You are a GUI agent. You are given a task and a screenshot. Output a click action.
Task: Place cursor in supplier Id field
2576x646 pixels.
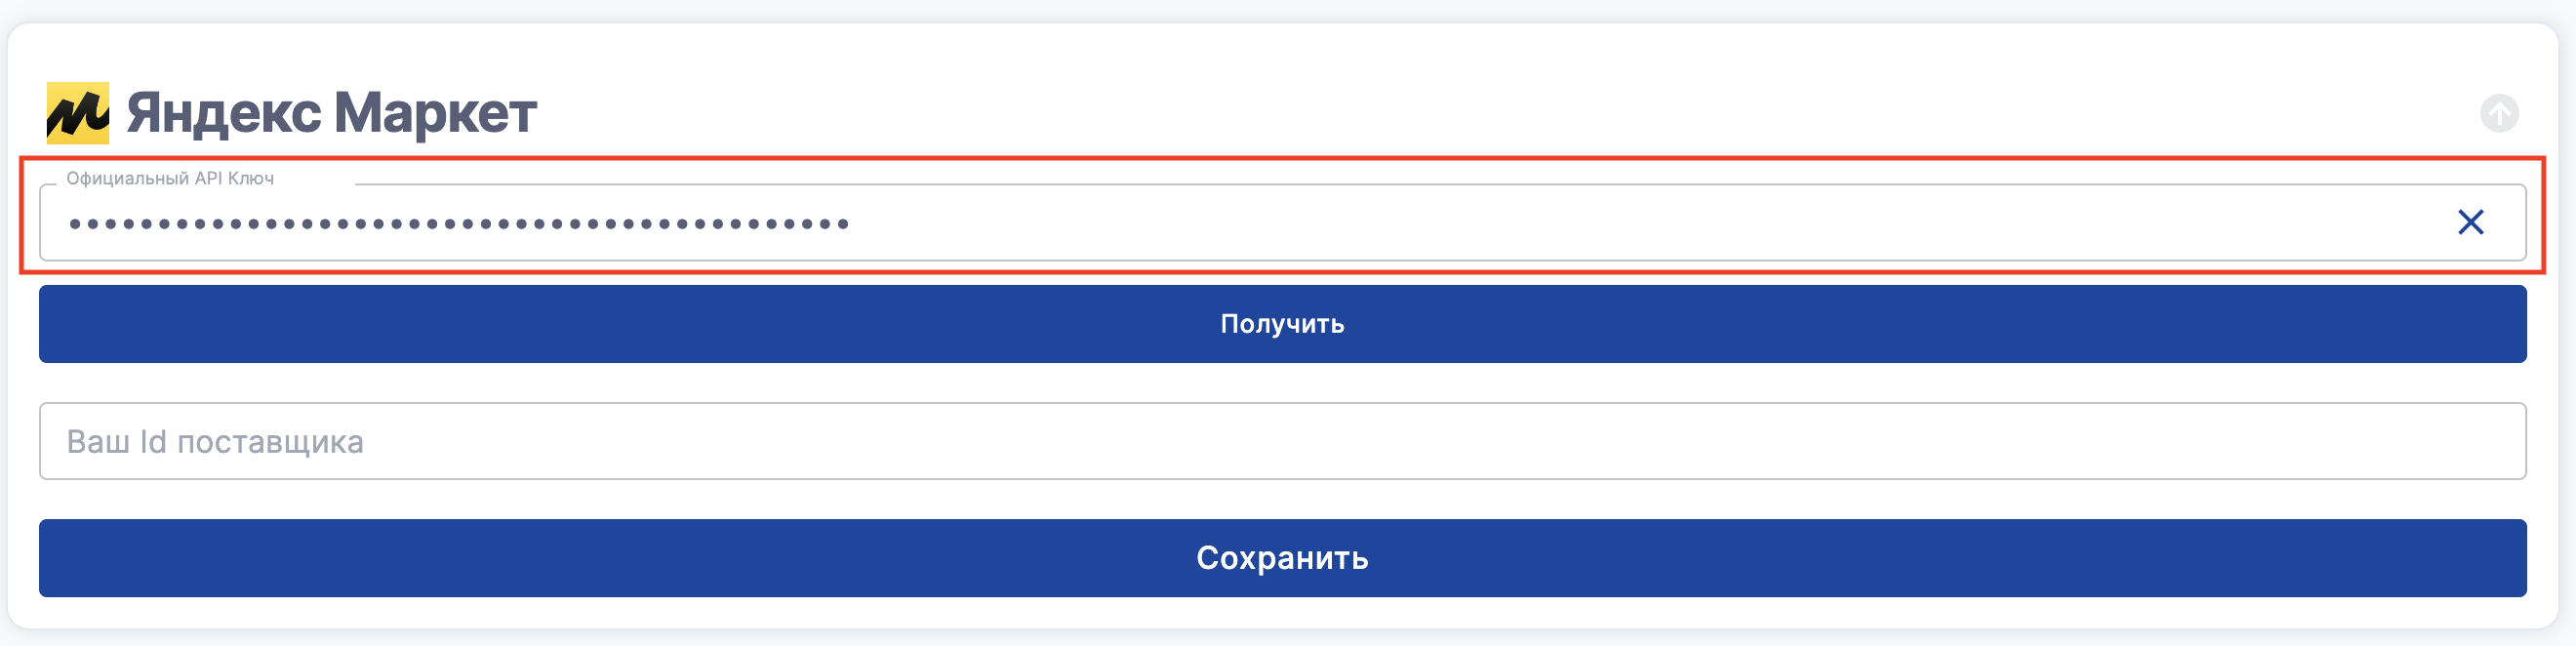1282,441
